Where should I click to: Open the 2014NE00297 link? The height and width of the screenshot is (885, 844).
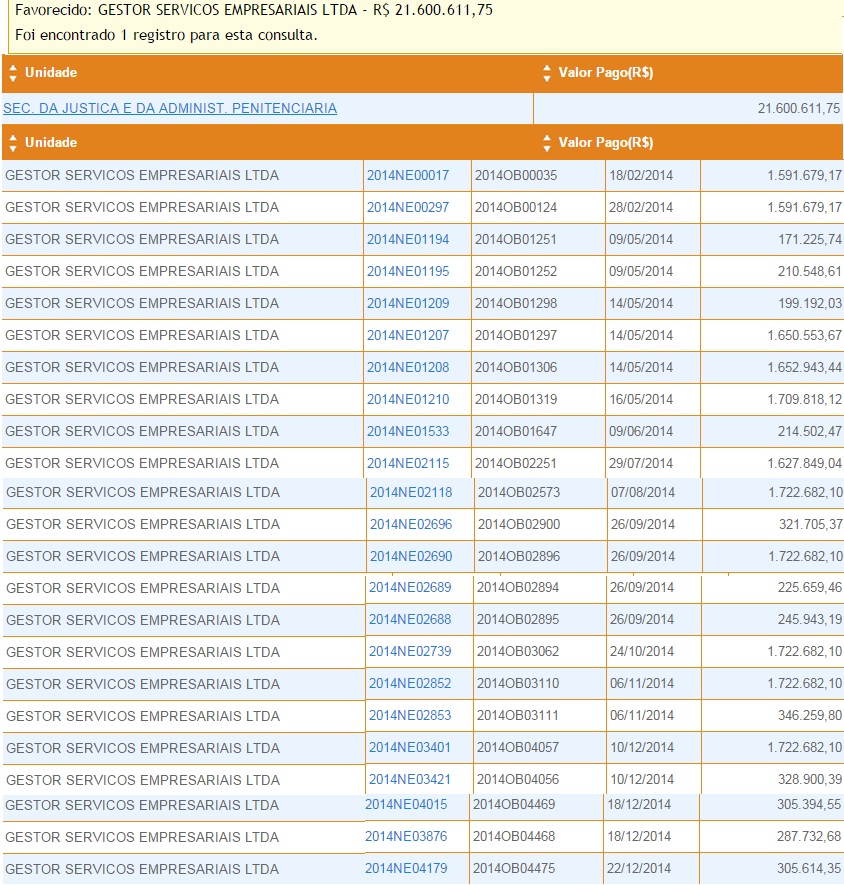408,208
